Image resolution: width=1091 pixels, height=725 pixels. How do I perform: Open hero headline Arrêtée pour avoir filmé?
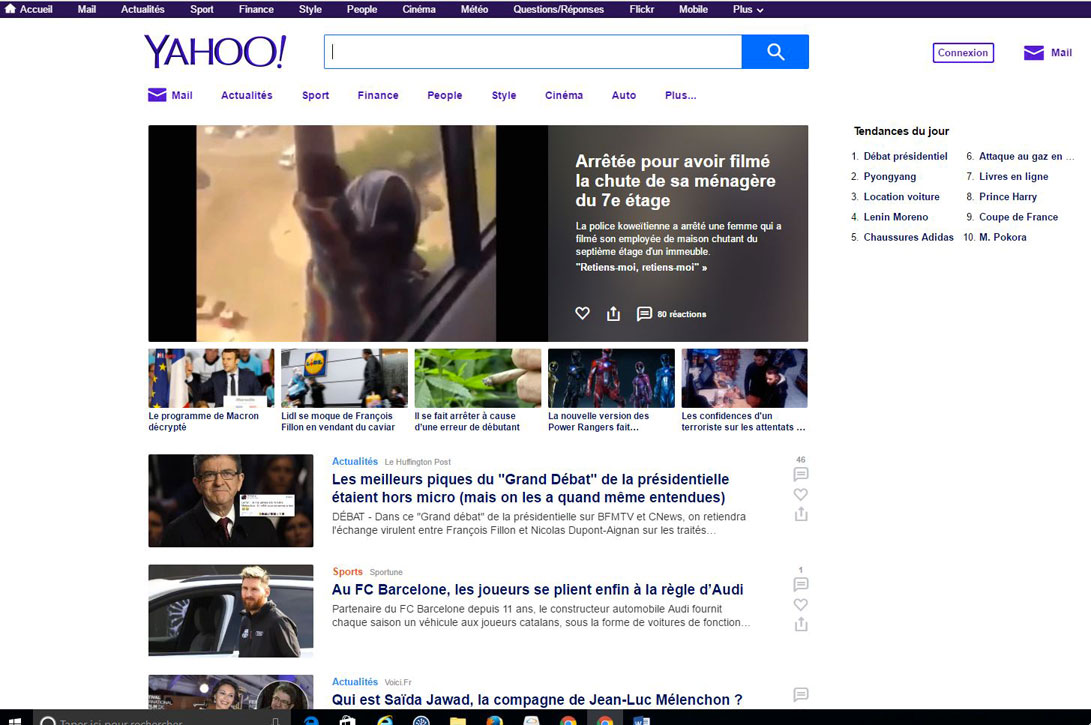click(x=675, y=181)
